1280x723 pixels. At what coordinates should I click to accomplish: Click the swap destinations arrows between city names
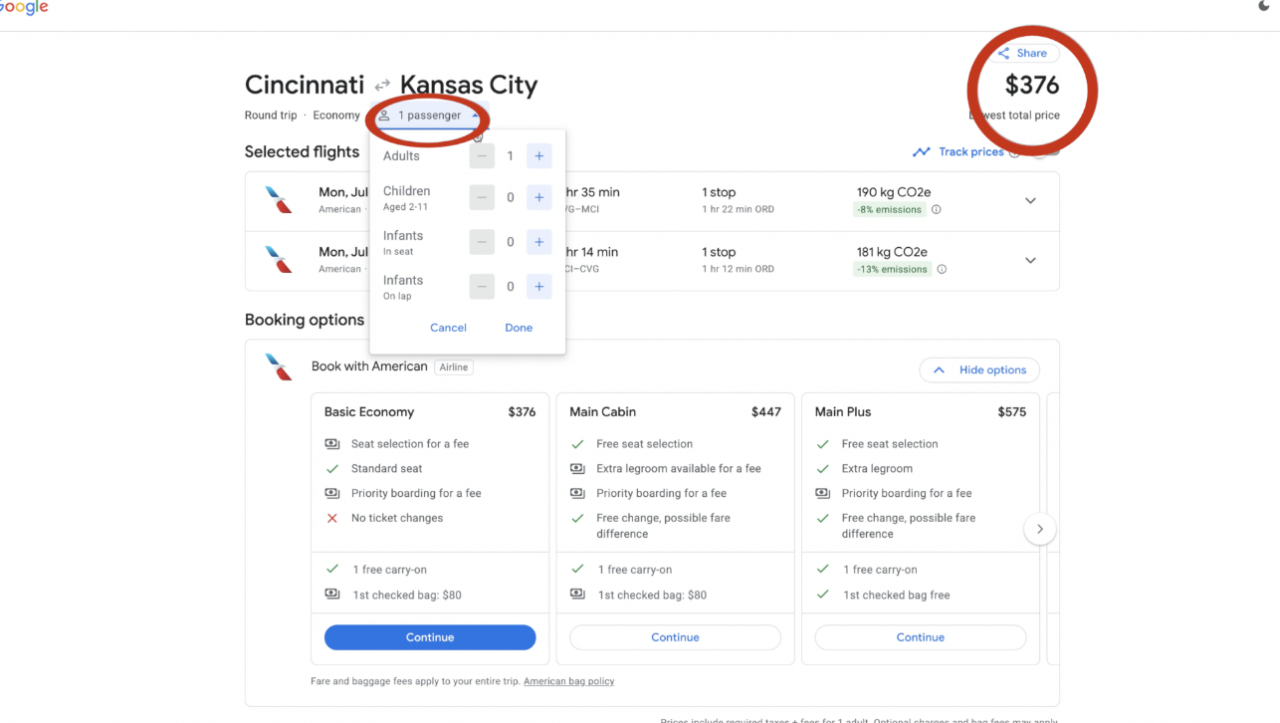coord(383,86)
